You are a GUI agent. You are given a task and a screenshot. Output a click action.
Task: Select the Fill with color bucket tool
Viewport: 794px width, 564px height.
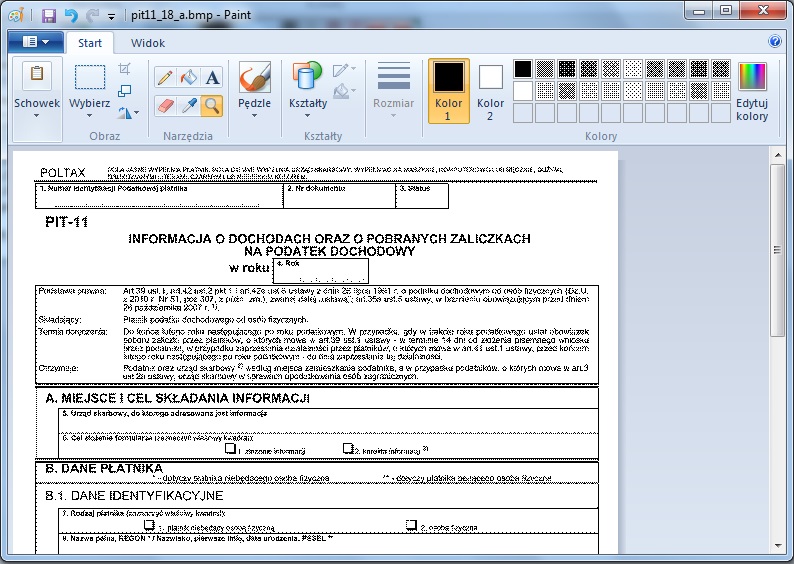point(189,77)
